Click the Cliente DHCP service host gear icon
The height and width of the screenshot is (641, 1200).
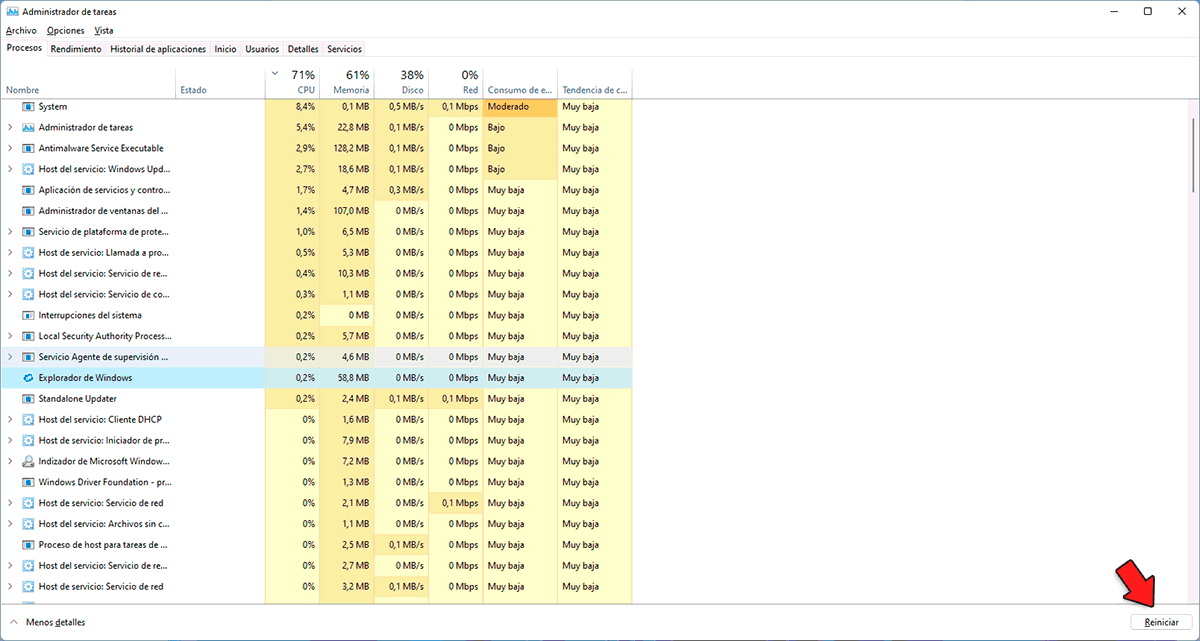28,419
